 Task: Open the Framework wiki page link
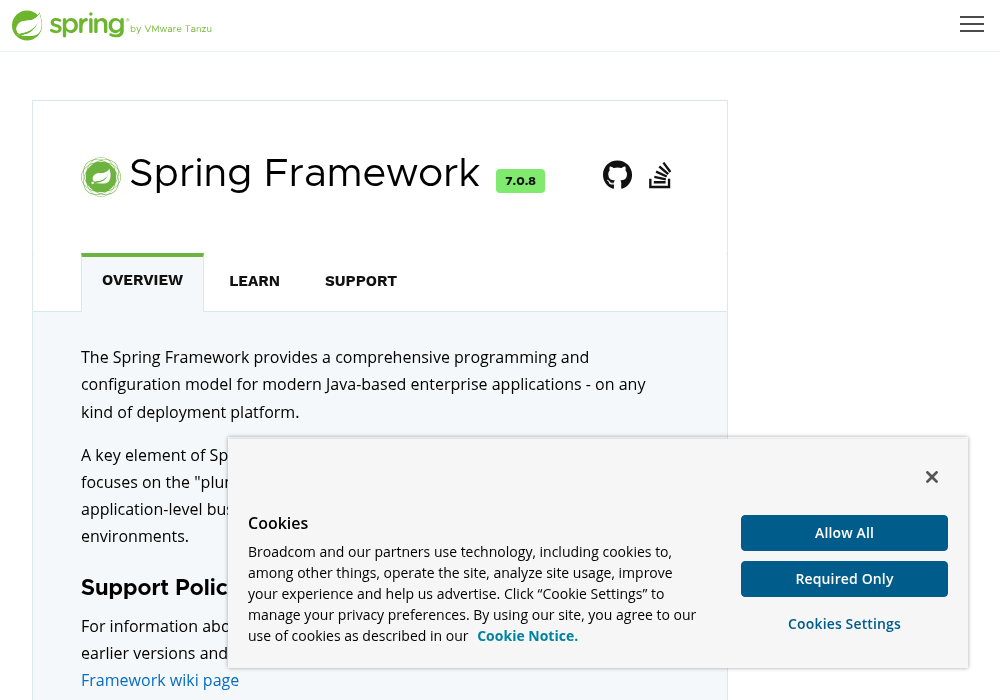[x=160, y=680]
